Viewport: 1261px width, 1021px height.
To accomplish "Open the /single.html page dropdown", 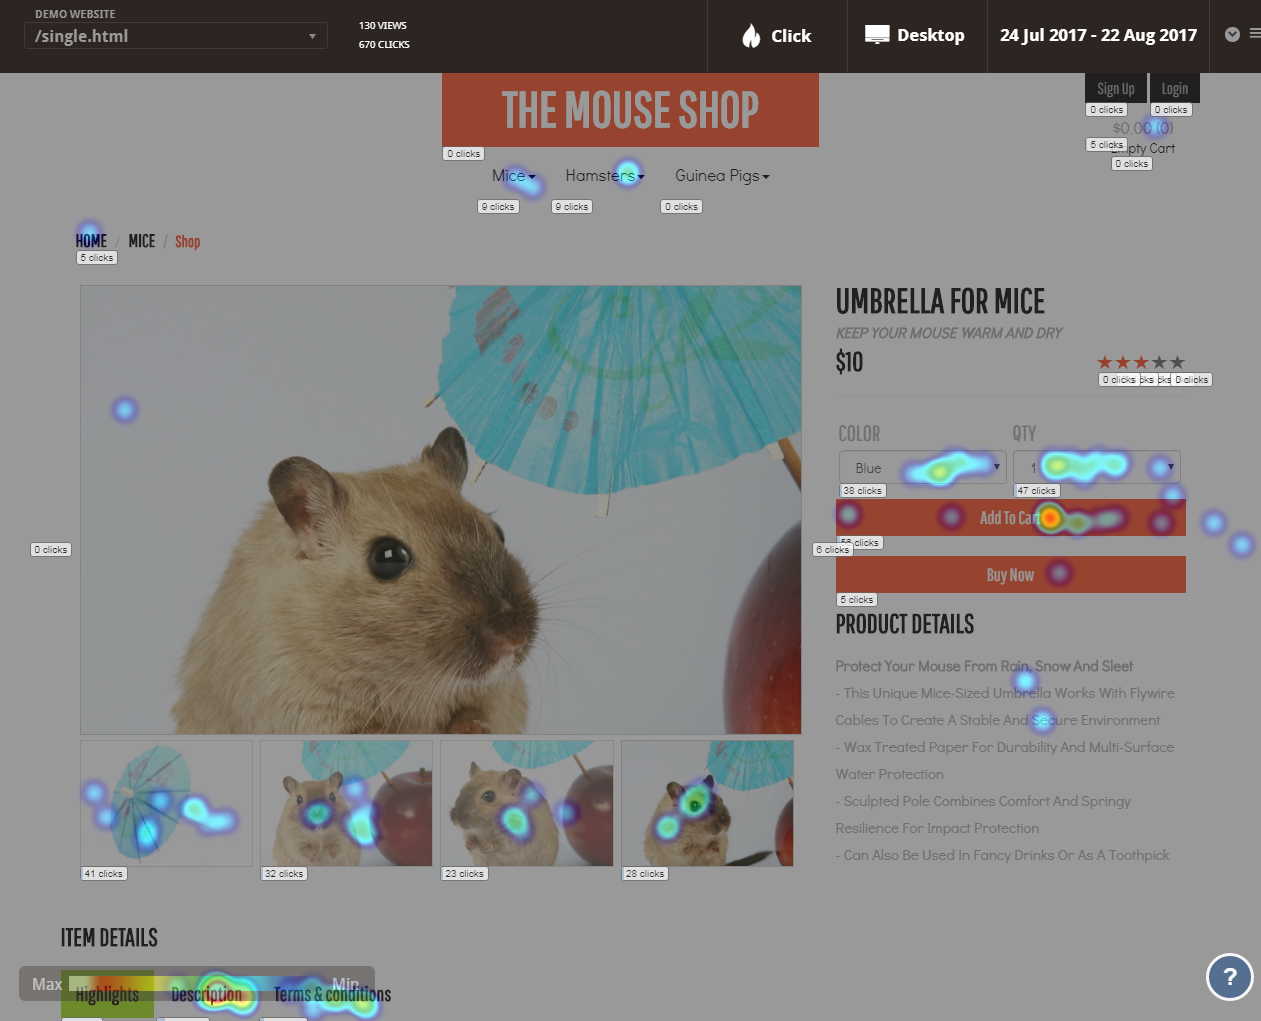I will 176,36.
